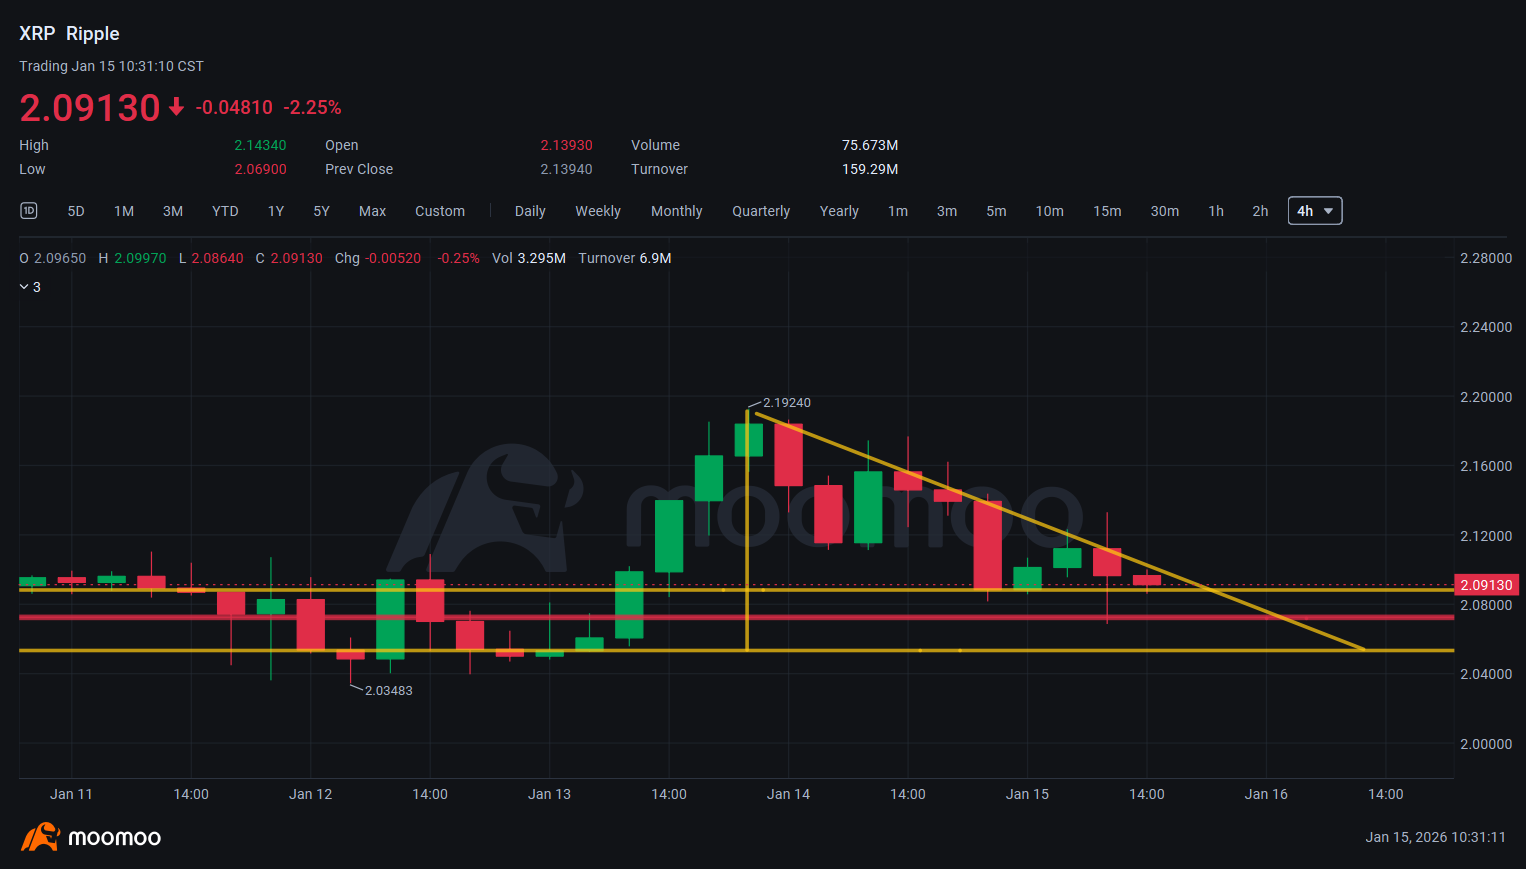Click the 2.03483 low price label
The width and height of the screenshot is (1526, 869).
(388, 691)
